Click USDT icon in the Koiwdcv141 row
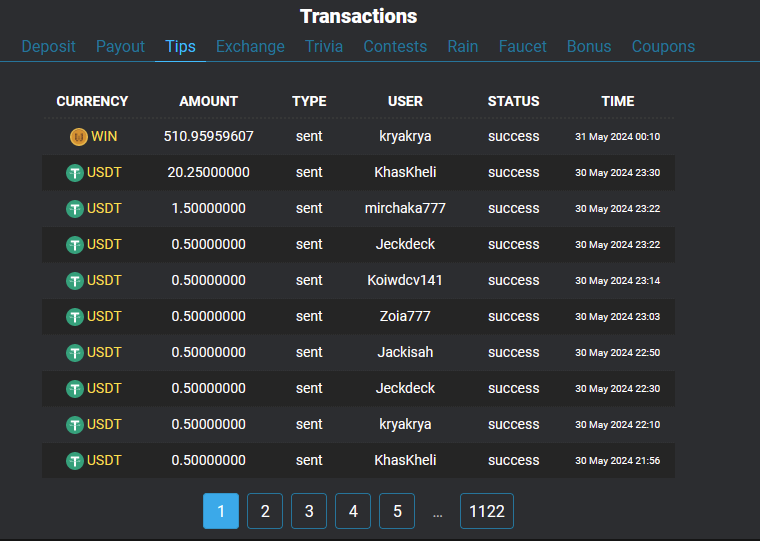 75,281
